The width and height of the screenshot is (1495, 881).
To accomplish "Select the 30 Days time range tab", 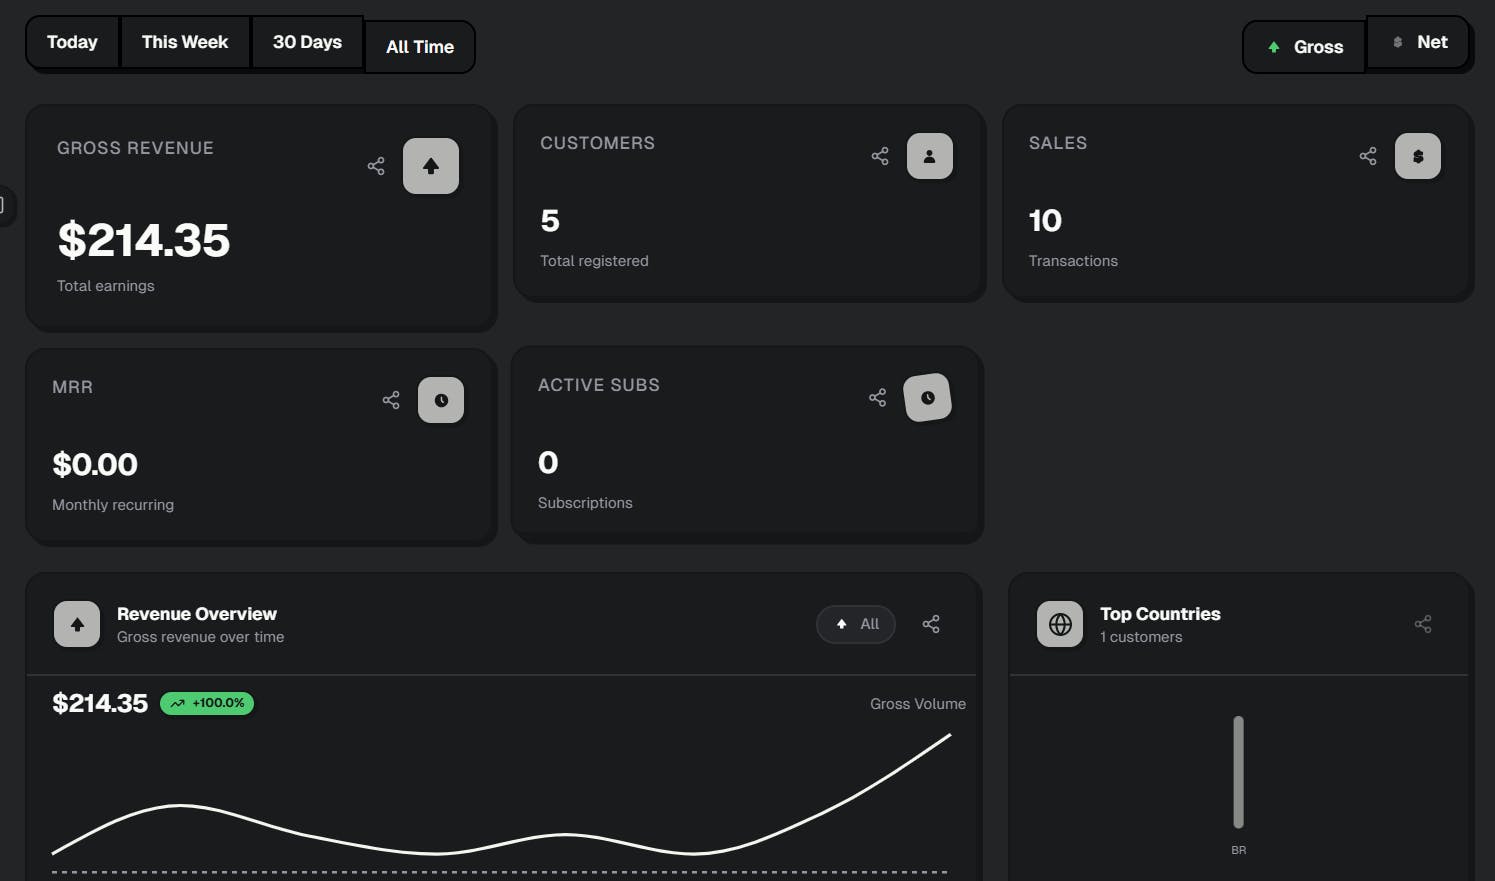I will click(307, 42).
